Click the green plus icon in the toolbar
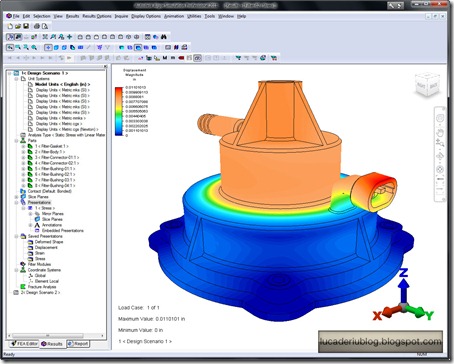This screenshot has height=364, width=454. [69, 37]
